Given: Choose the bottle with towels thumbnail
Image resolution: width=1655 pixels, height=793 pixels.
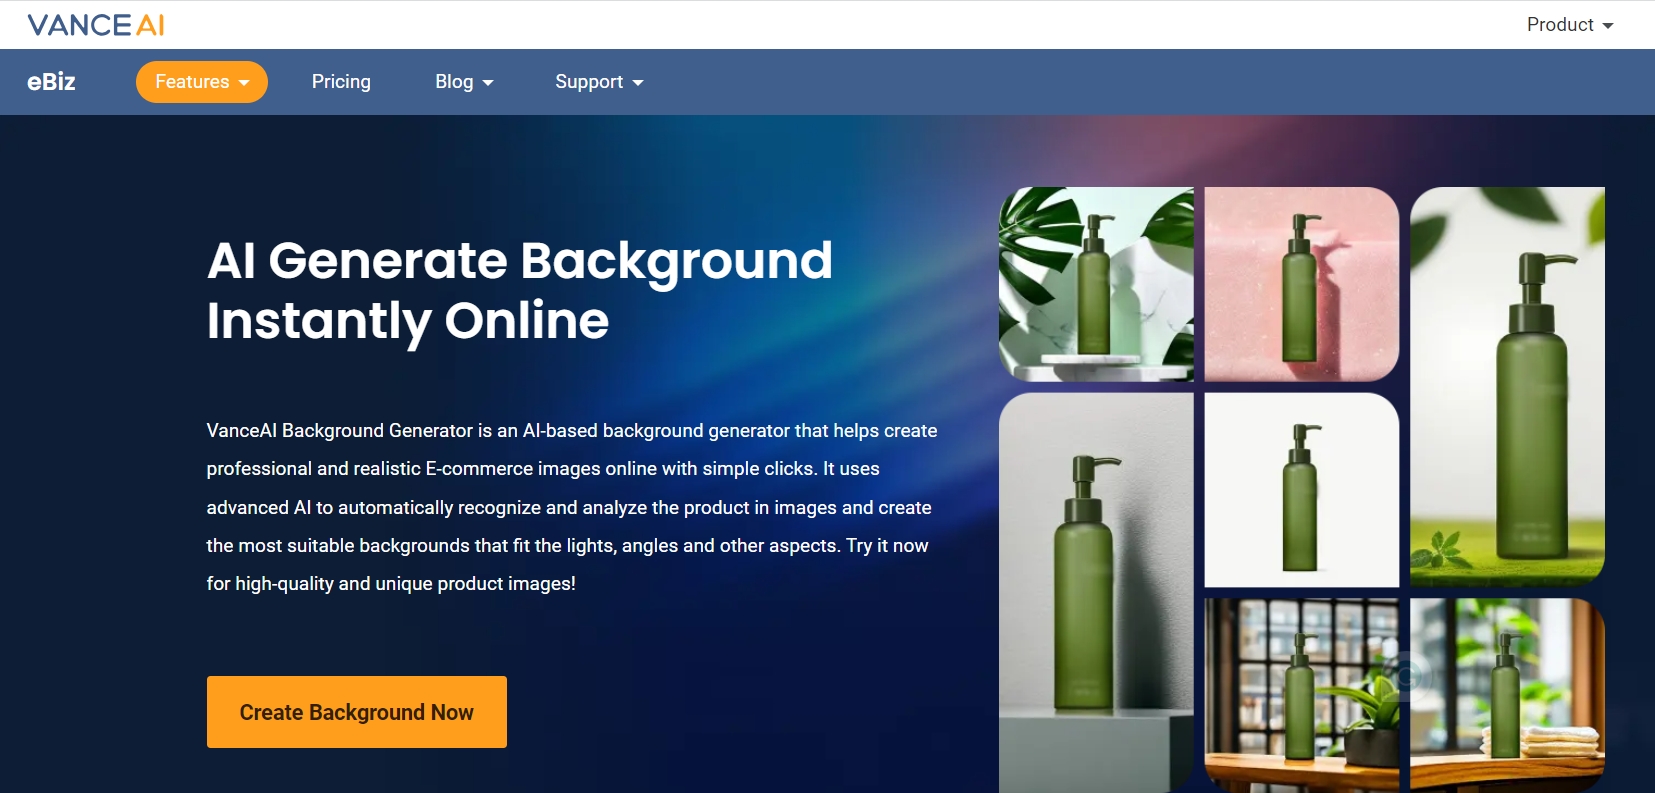Looking at the screenshot, I should click(x=1507, y=696).
